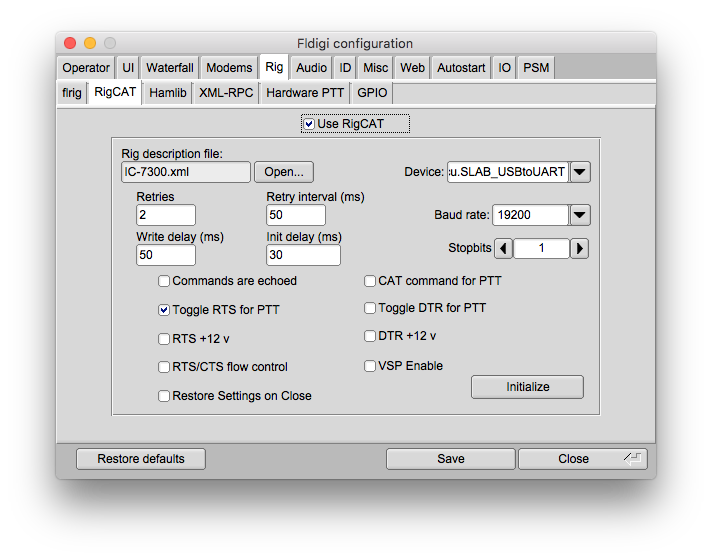
Task: Click the Init delay input field
Action: [303, 255]
